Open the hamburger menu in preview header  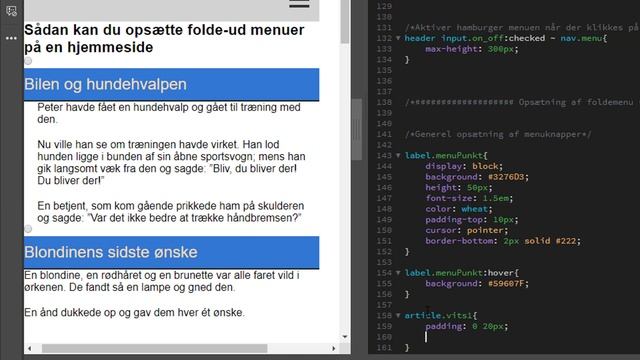click(299, 4)
